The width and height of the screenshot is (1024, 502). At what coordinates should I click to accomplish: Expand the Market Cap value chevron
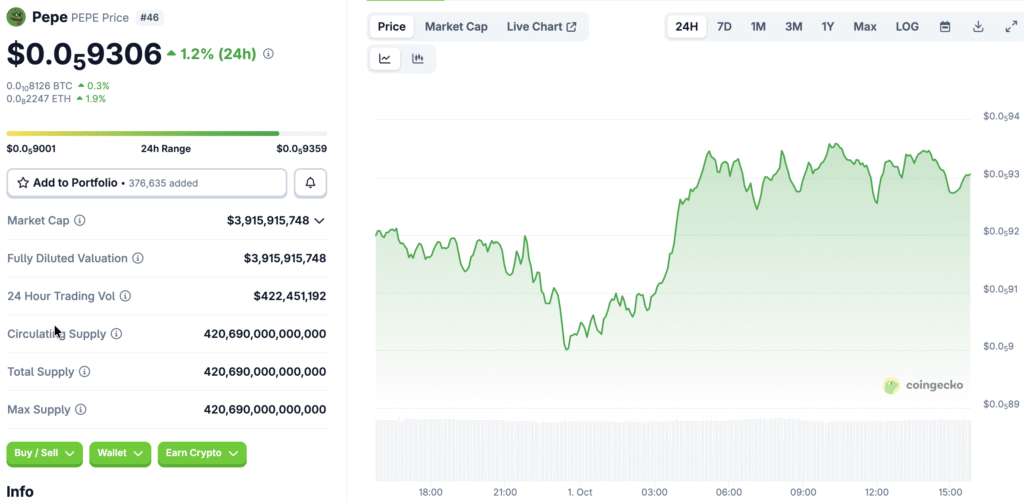[x=319, y=220]
